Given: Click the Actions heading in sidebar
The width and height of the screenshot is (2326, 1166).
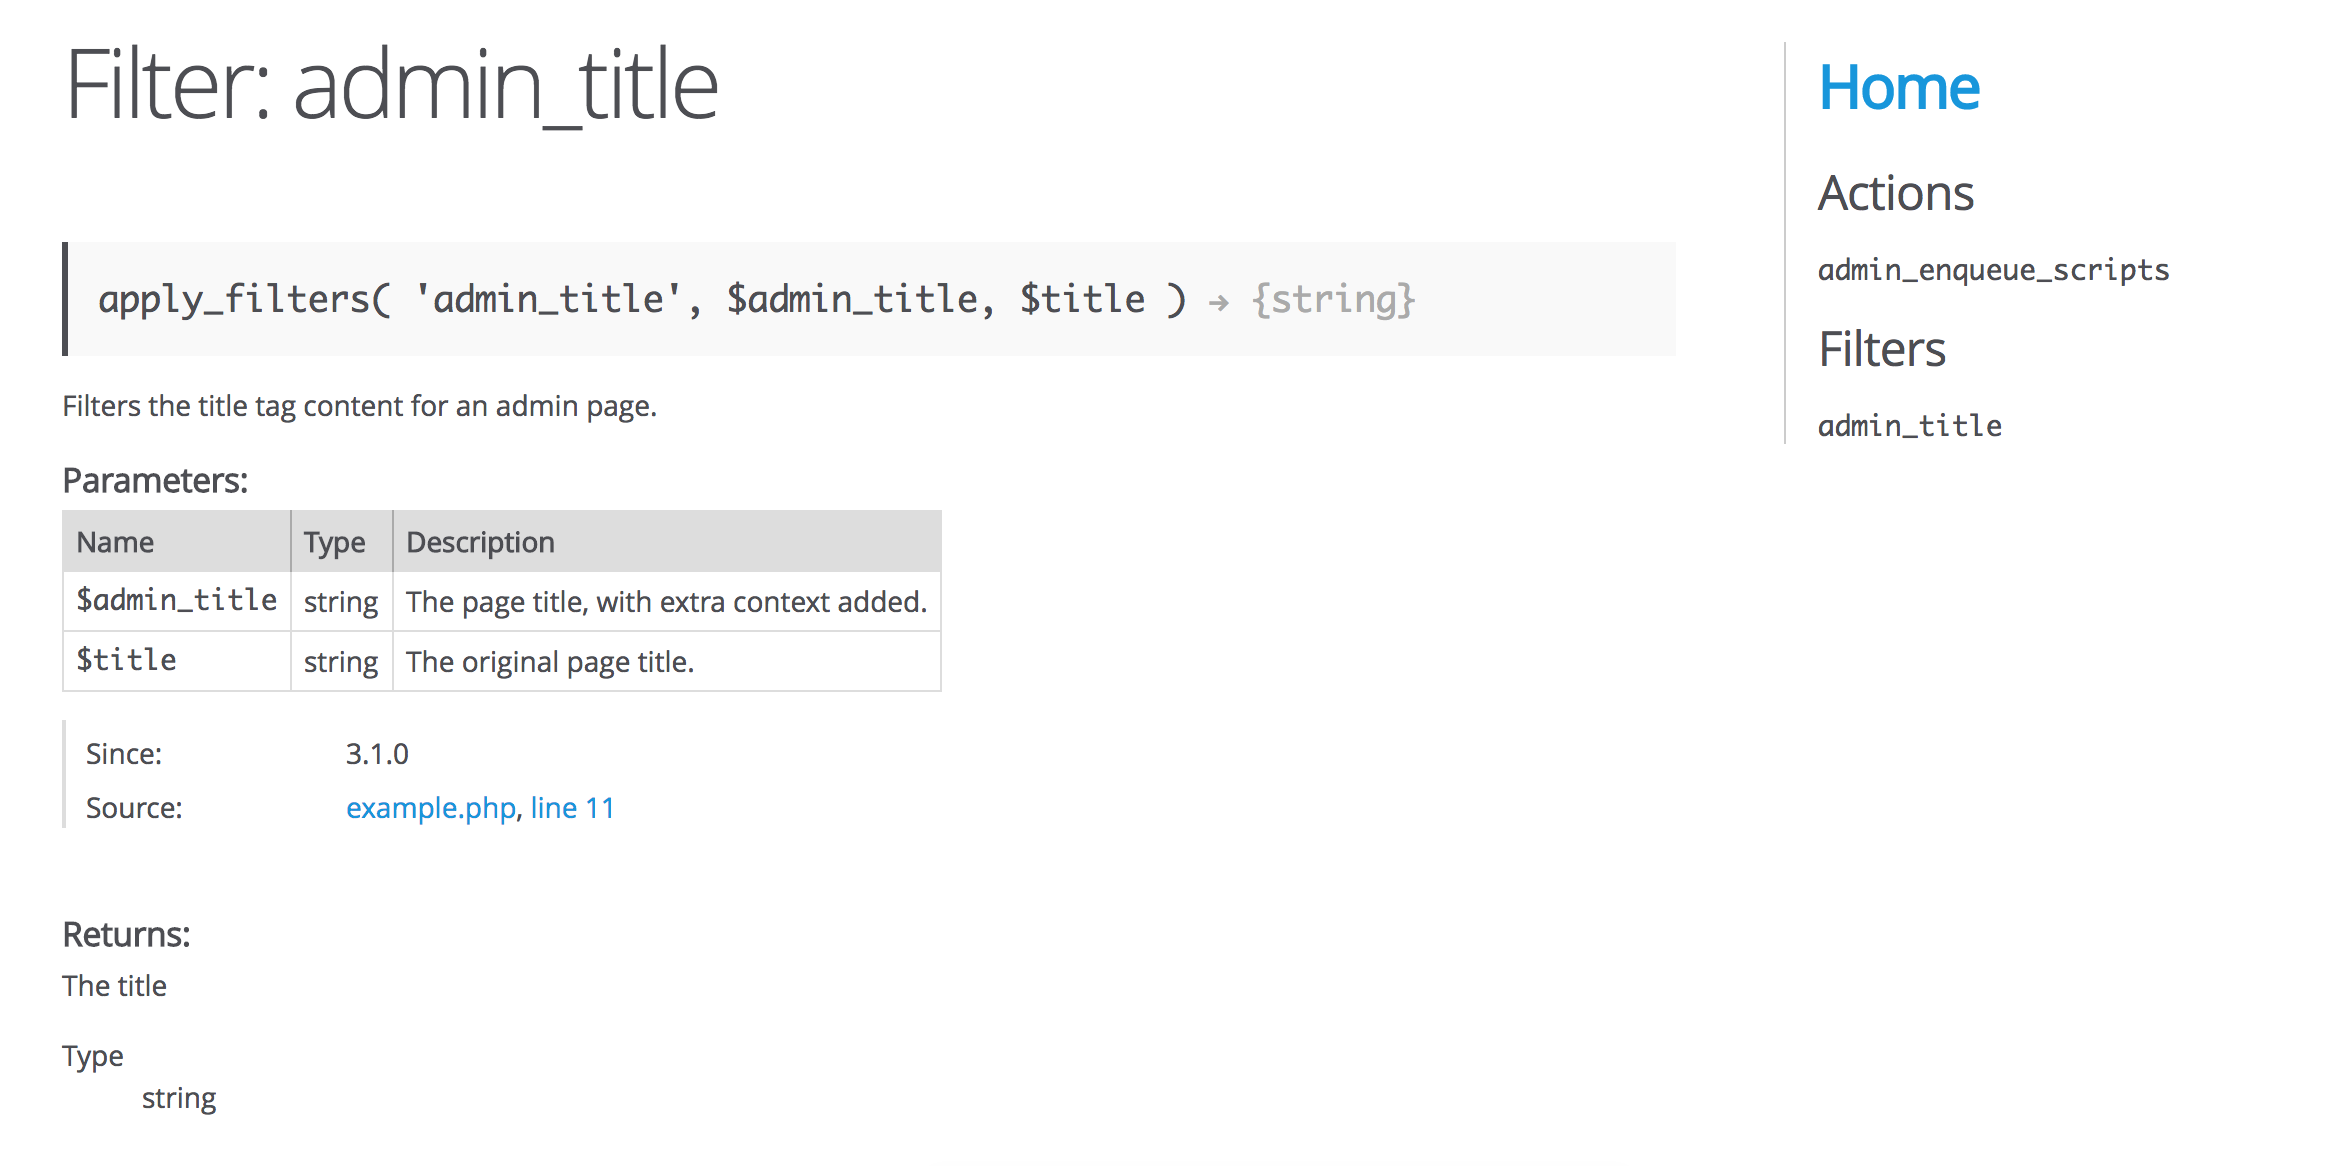Looking at the screenshot, I should pos(1895,193).
